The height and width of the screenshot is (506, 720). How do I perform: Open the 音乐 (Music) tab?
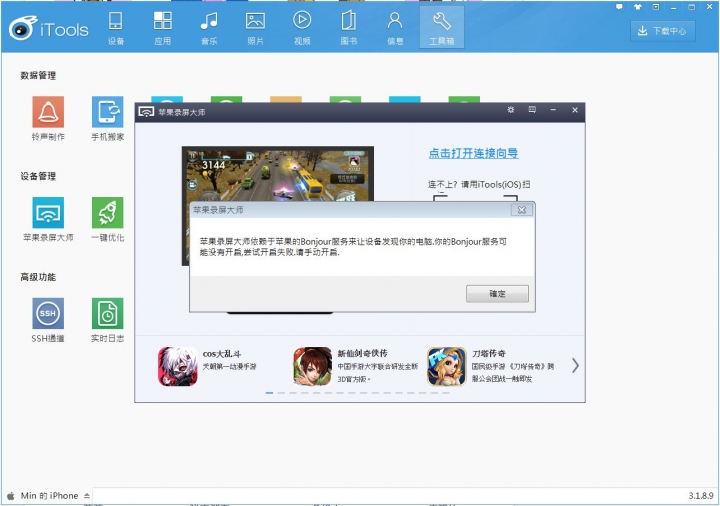pos(209,28)
